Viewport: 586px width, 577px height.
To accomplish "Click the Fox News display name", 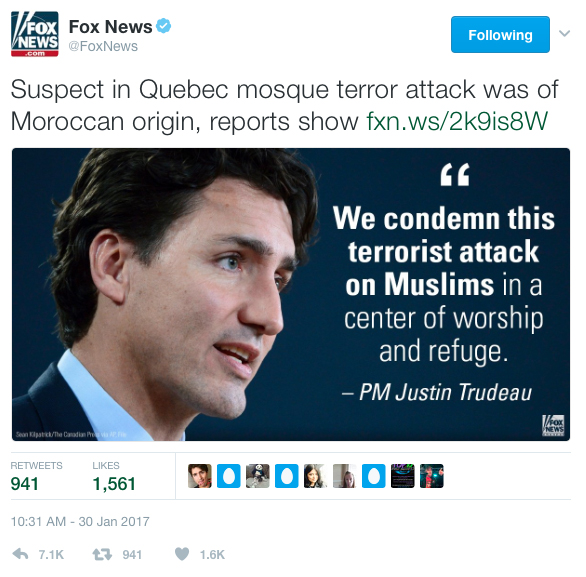I will tap(111, 27).
